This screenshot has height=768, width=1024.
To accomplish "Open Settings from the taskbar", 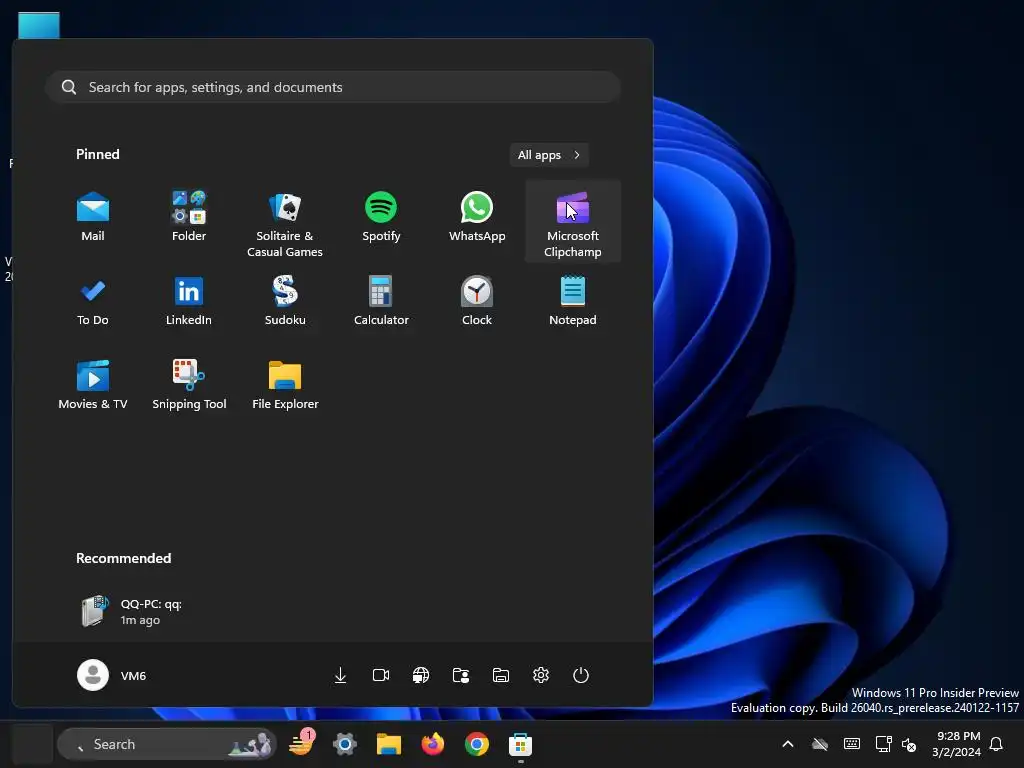I will (345, 744).
